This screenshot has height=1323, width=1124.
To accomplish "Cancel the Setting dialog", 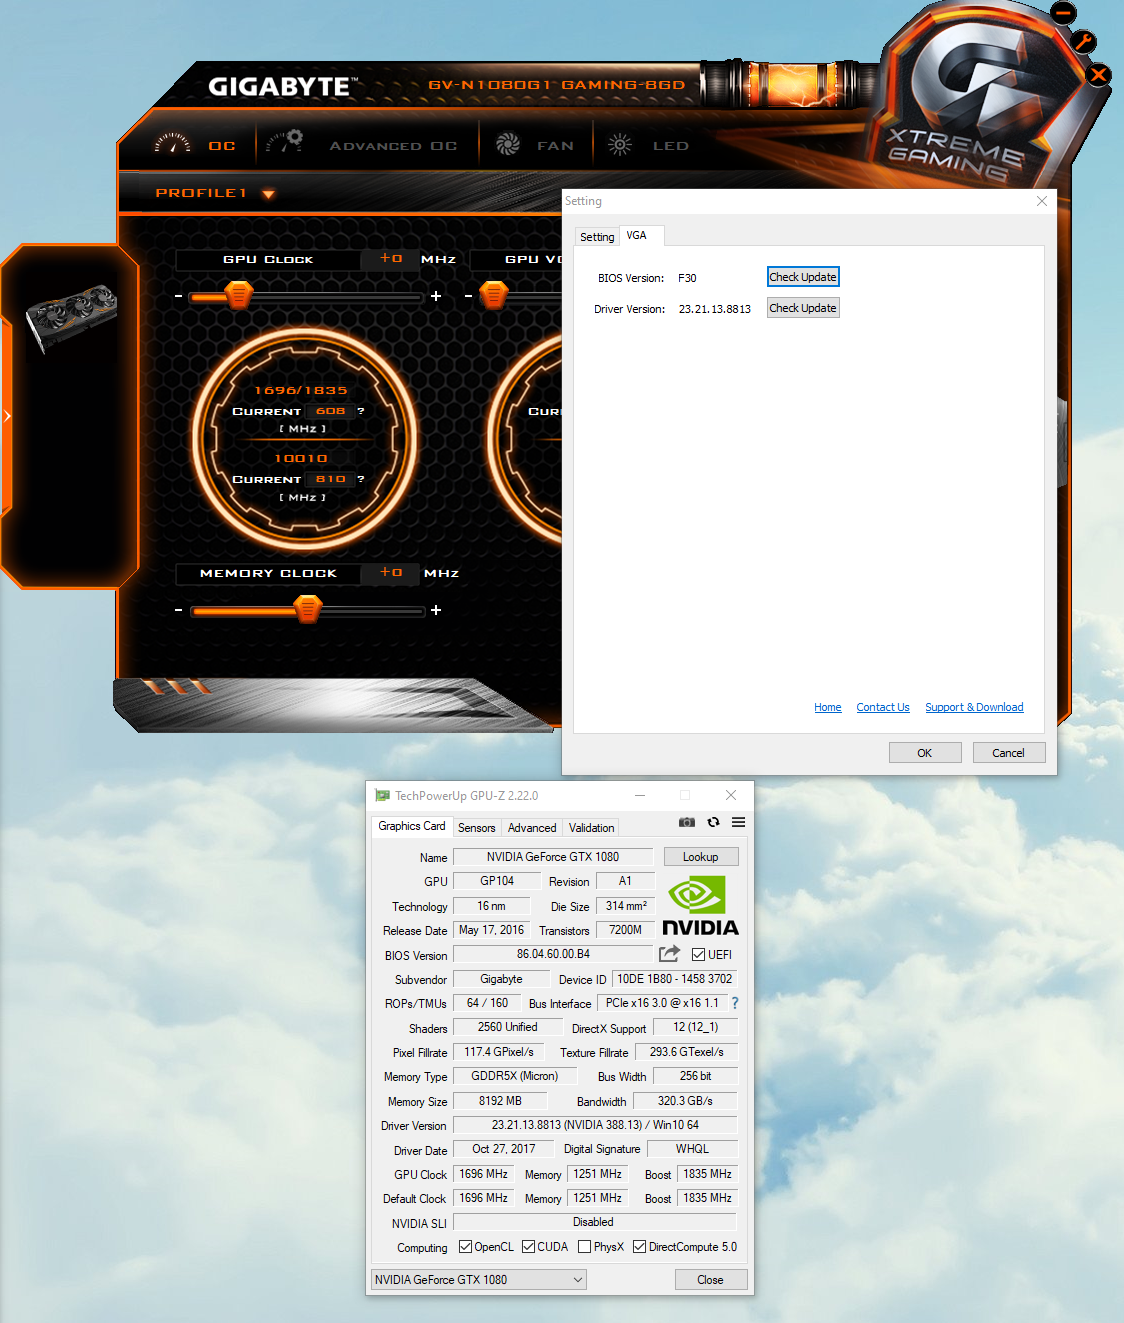I will pyautogui.click(x=1009, y=753).
